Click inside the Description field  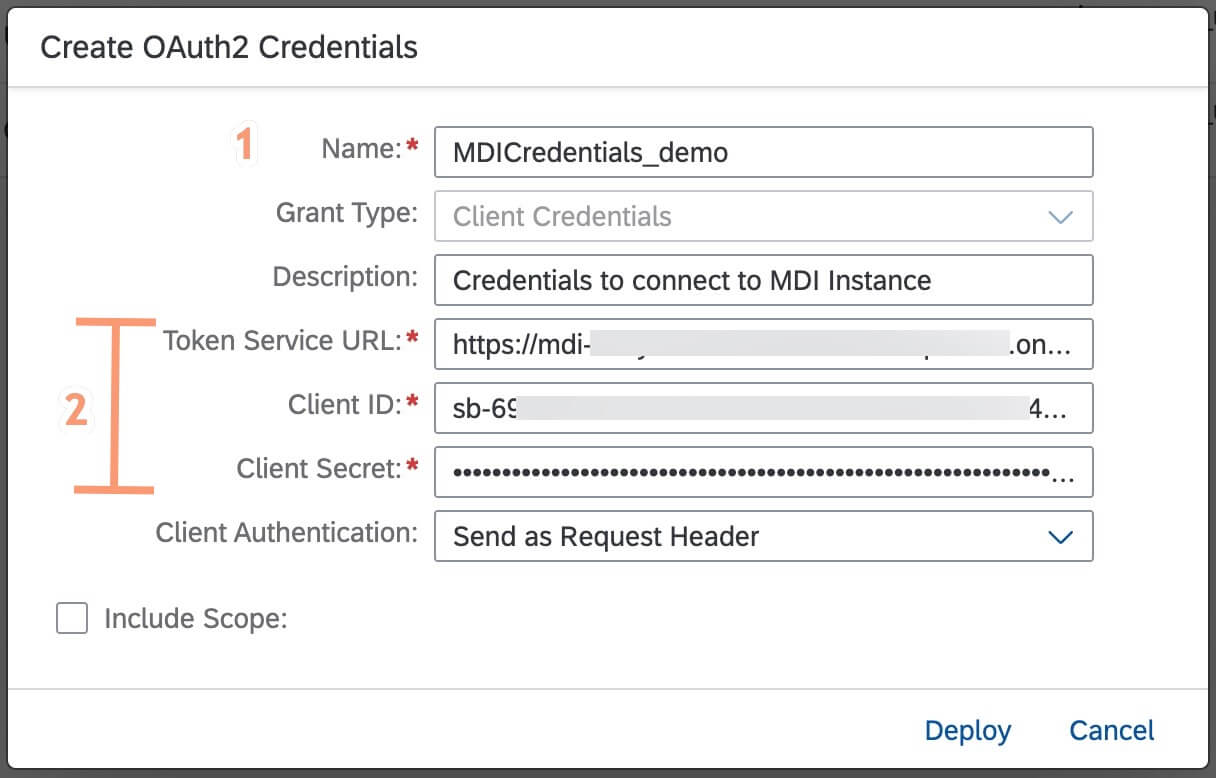pos(763,280)
